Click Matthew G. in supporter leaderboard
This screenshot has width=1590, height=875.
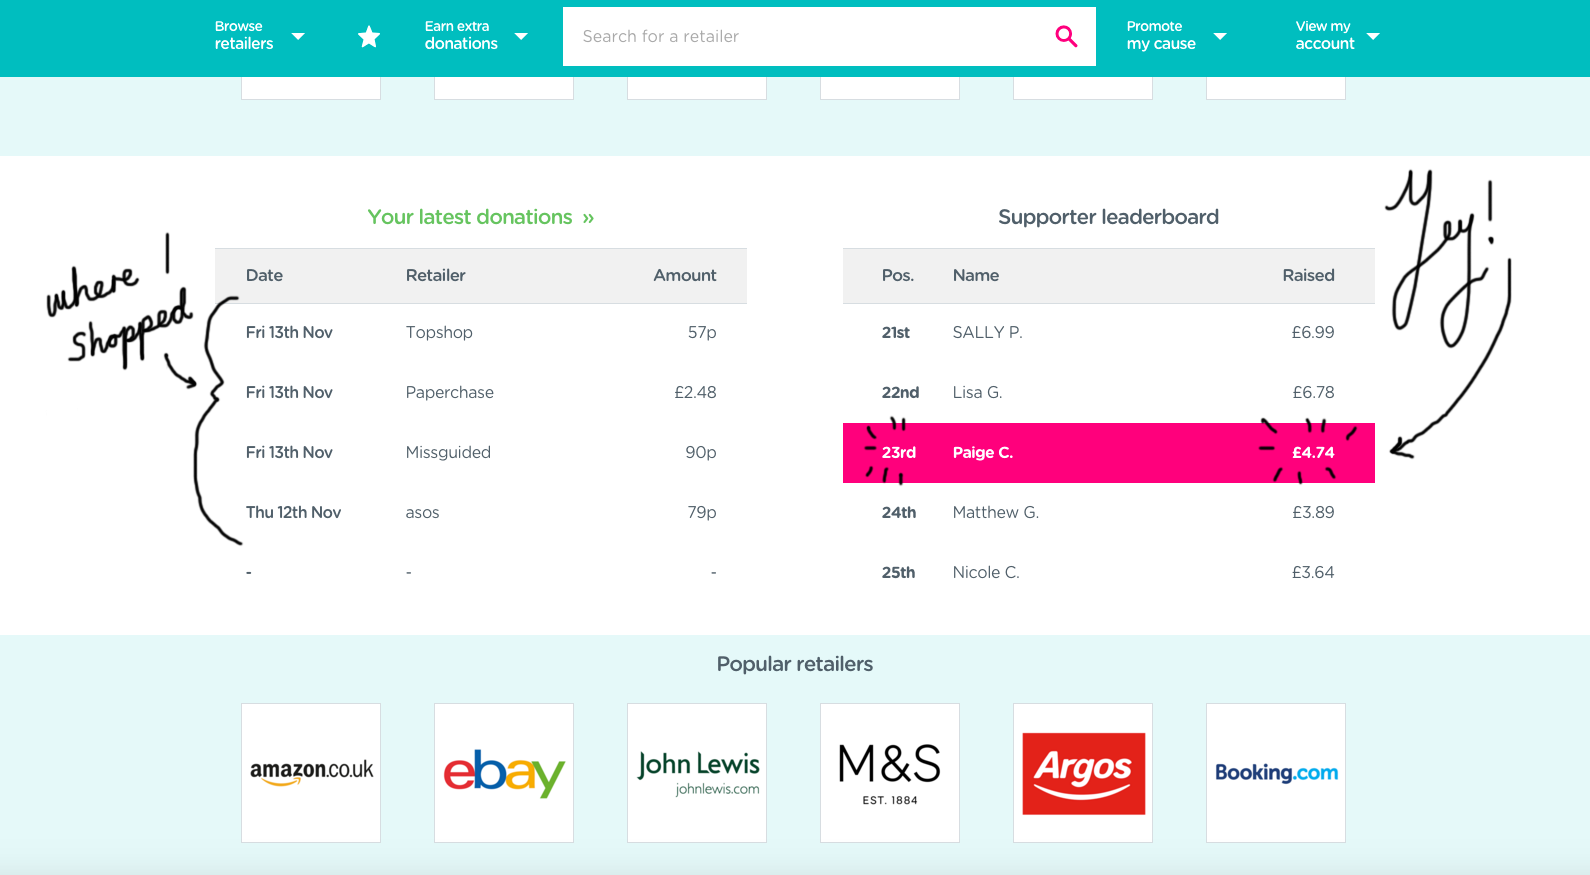(x=996, y=512)
